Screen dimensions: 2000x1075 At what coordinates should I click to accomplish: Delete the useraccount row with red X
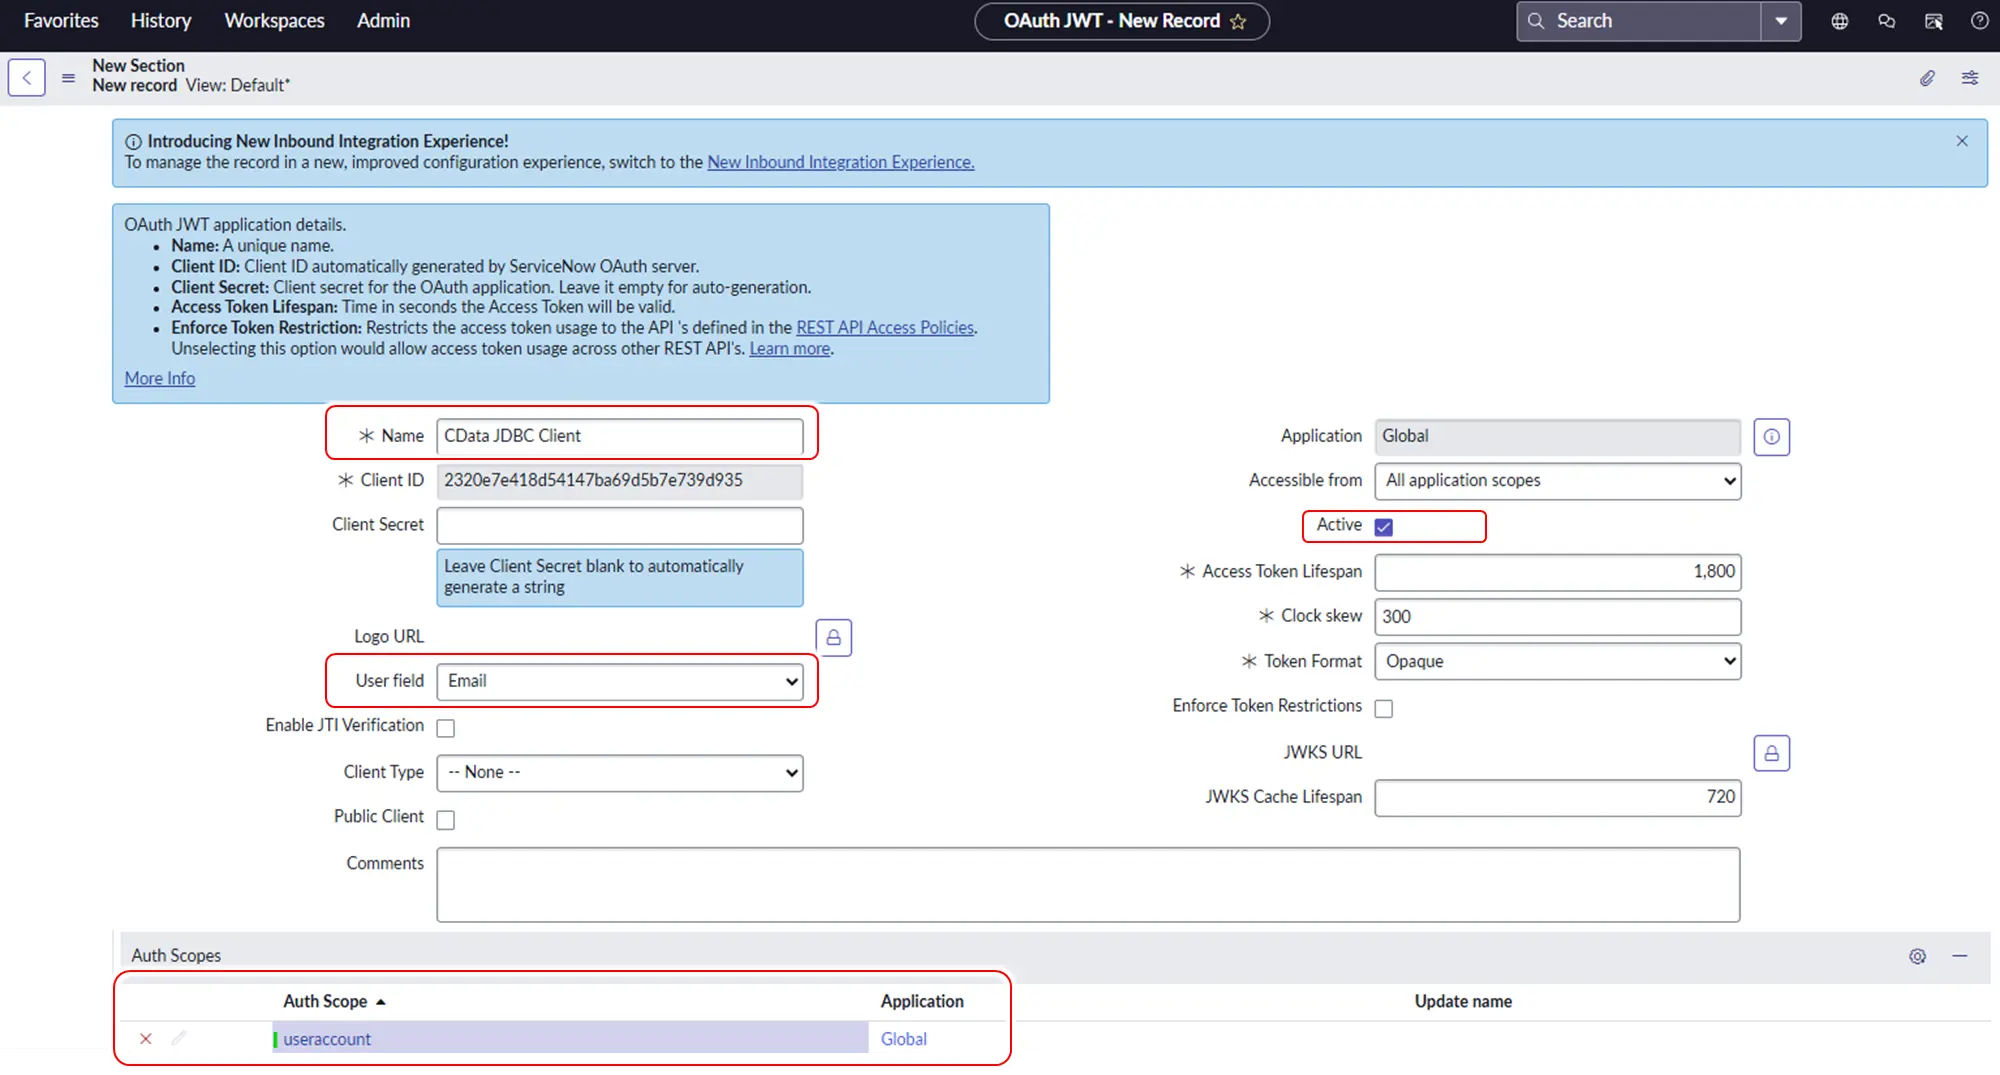click(146, 1039)
